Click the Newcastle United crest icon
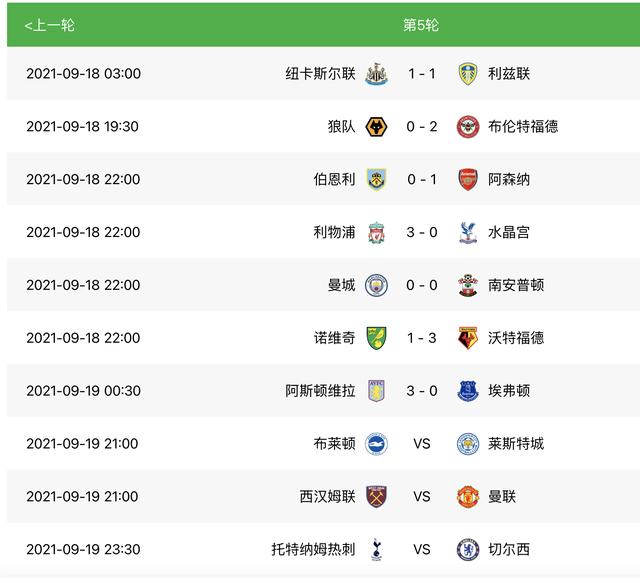640x578 pixels. (x=376, y=74)
